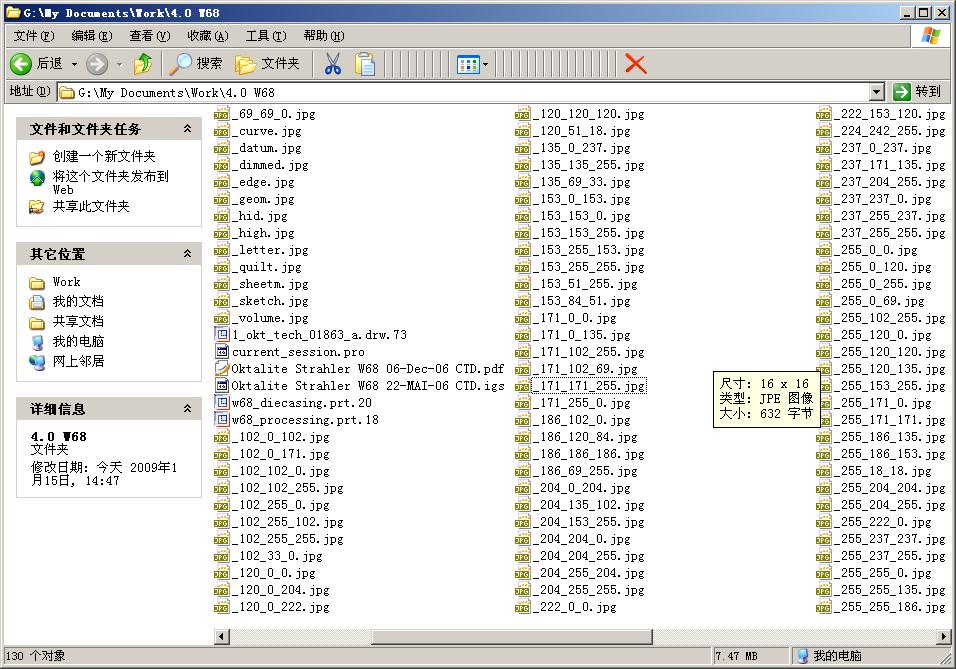Image resolution: width=956 pixels, height=669 pixels.
Task: Open 我的文档 in other places
Action: pos(78,301)
